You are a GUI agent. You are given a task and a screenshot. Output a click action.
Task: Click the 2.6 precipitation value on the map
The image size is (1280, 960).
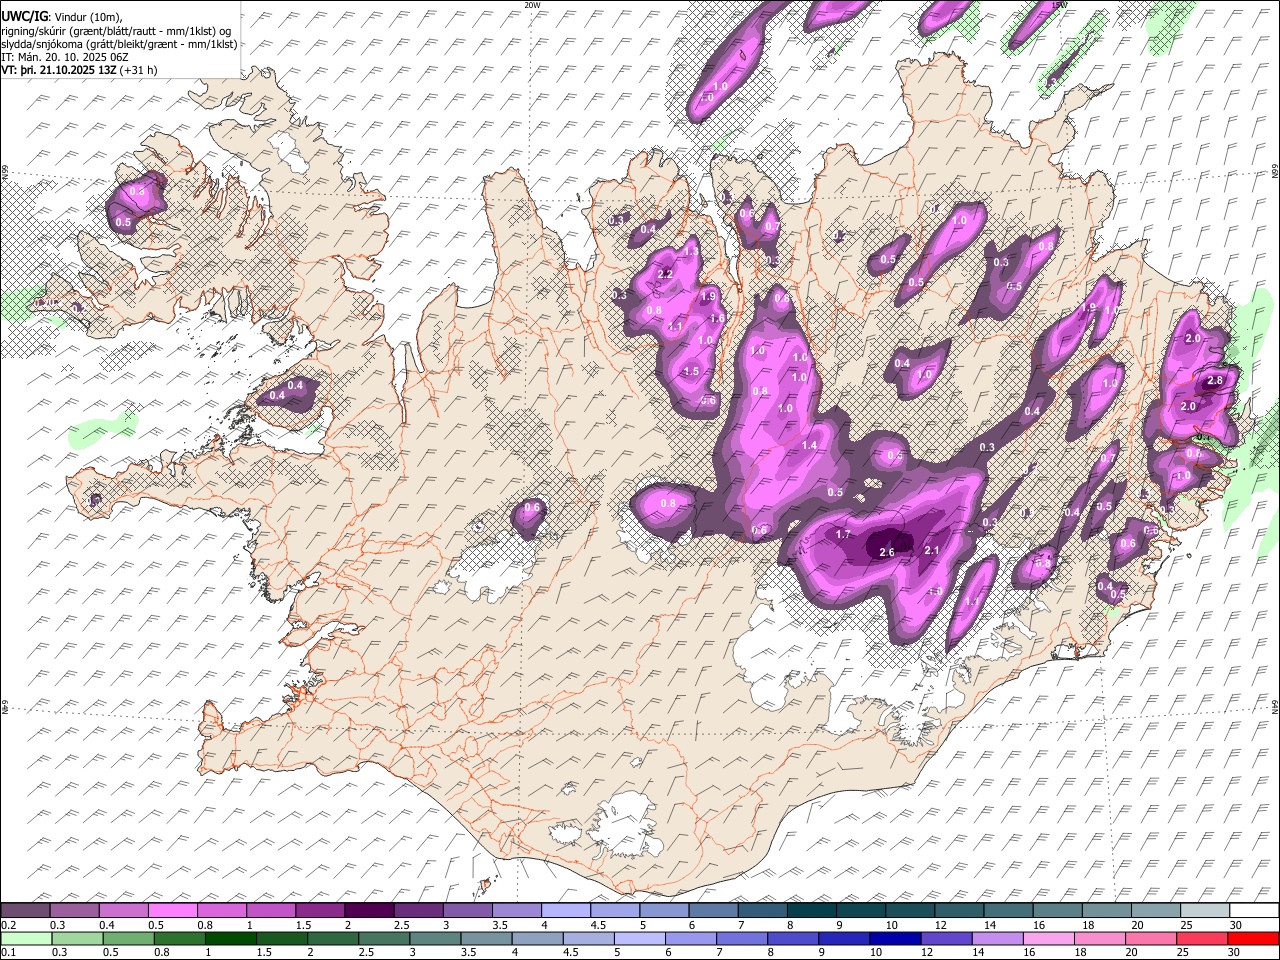pos(887,552)
